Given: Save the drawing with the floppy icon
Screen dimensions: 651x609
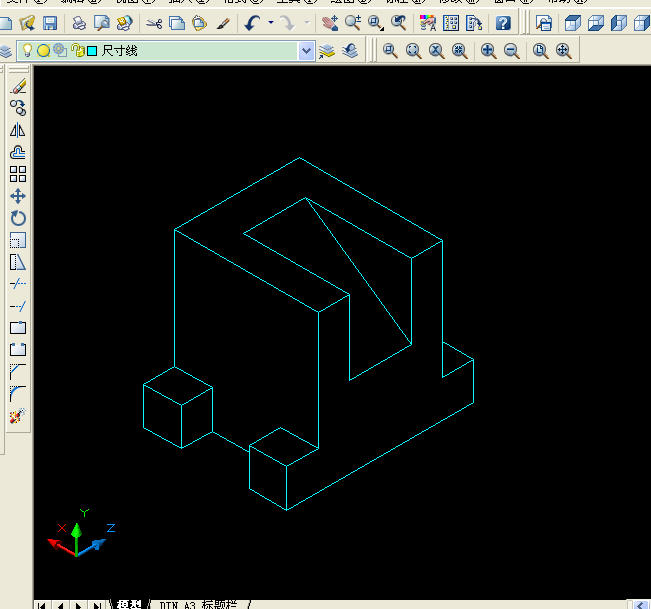Looking at the screenshot, I should point(50,23).
